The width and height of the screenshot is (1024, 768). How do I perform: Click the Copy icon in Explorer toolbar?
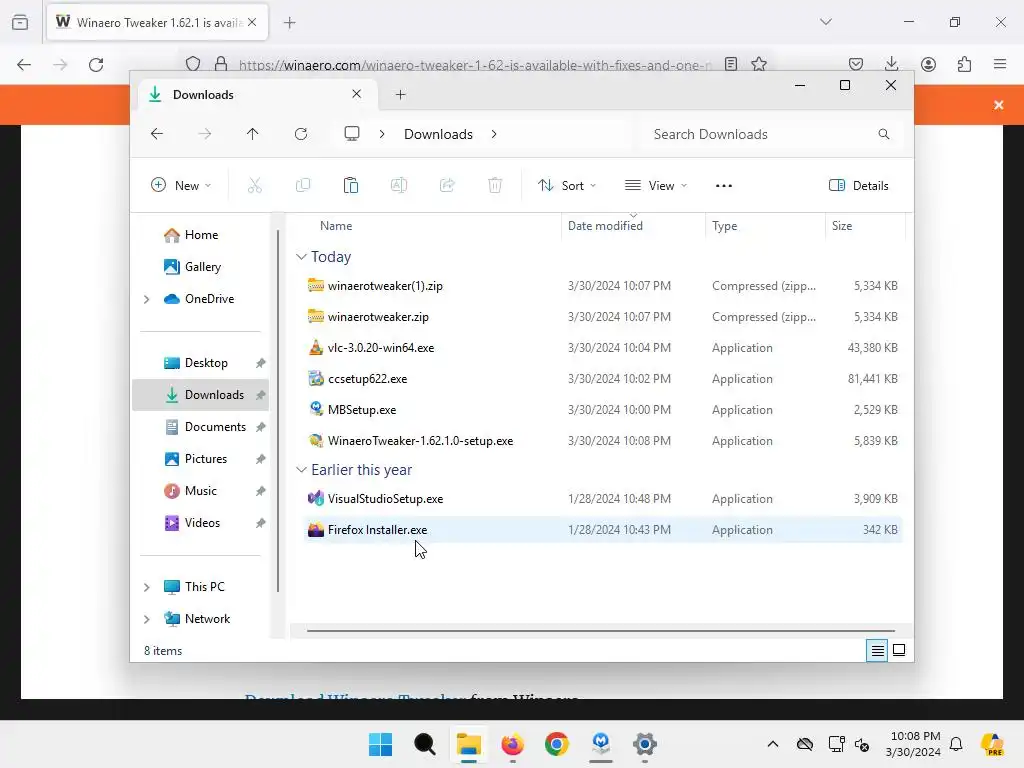click(303, 185)
